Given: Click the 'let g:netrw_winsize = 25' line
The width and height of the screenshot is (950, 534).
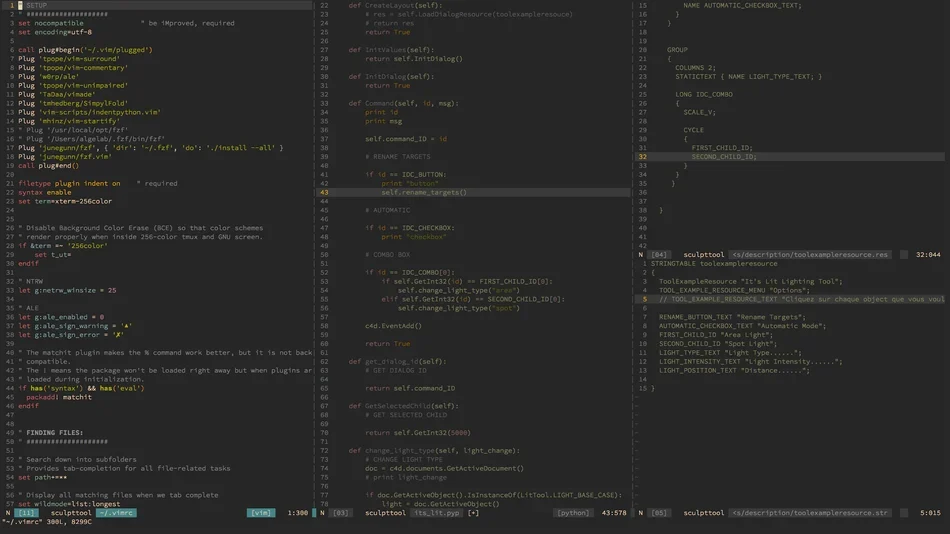Looking at the screenshot, I should coord(67,290).
